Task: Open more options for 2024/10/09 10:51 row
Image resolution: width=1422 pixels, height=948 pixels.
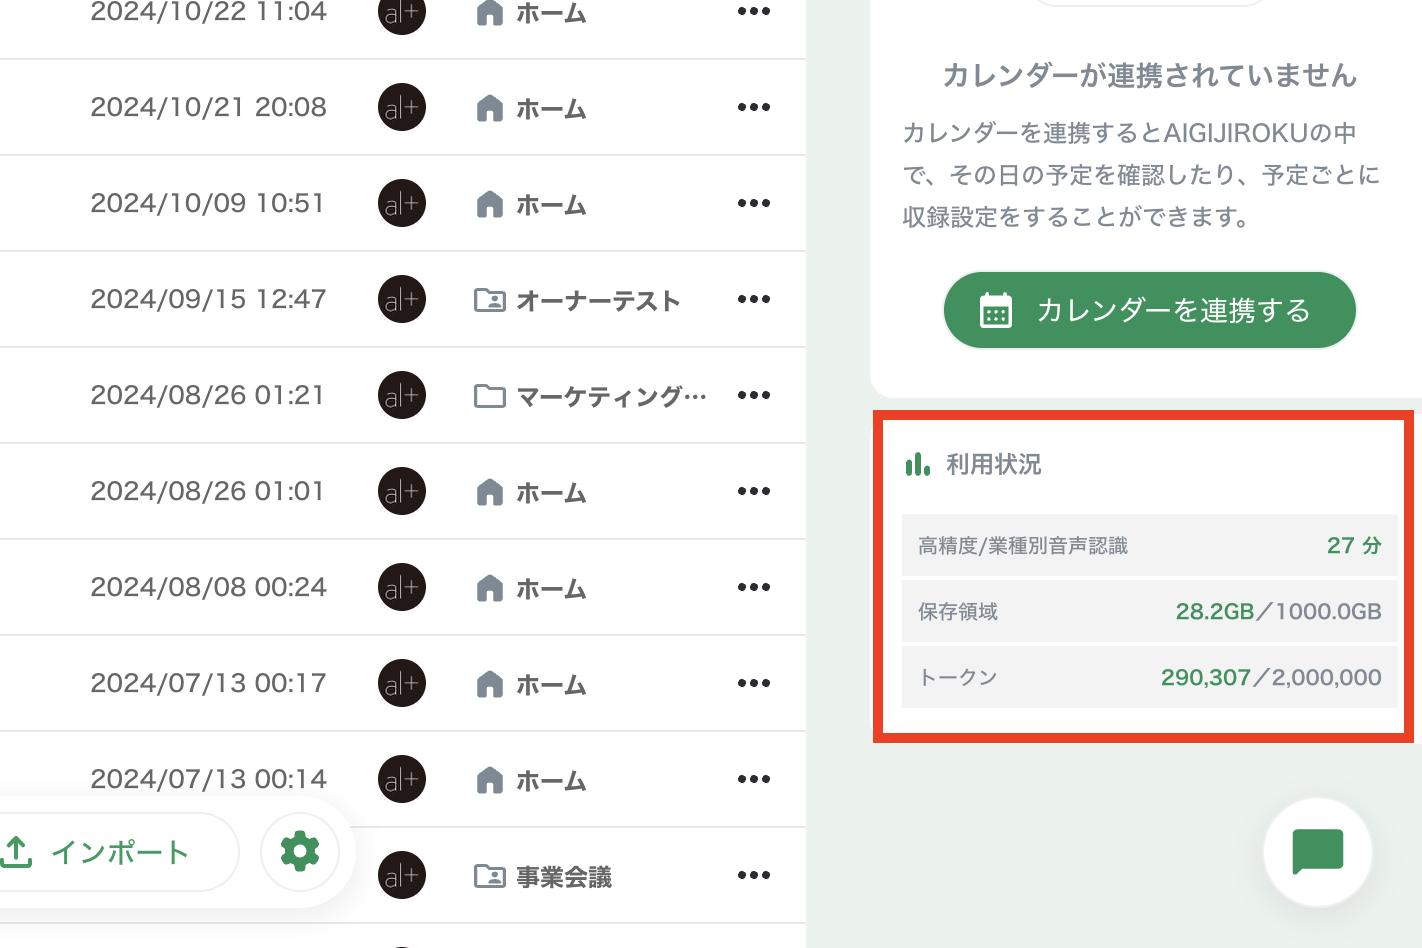Action: point(754,203)
